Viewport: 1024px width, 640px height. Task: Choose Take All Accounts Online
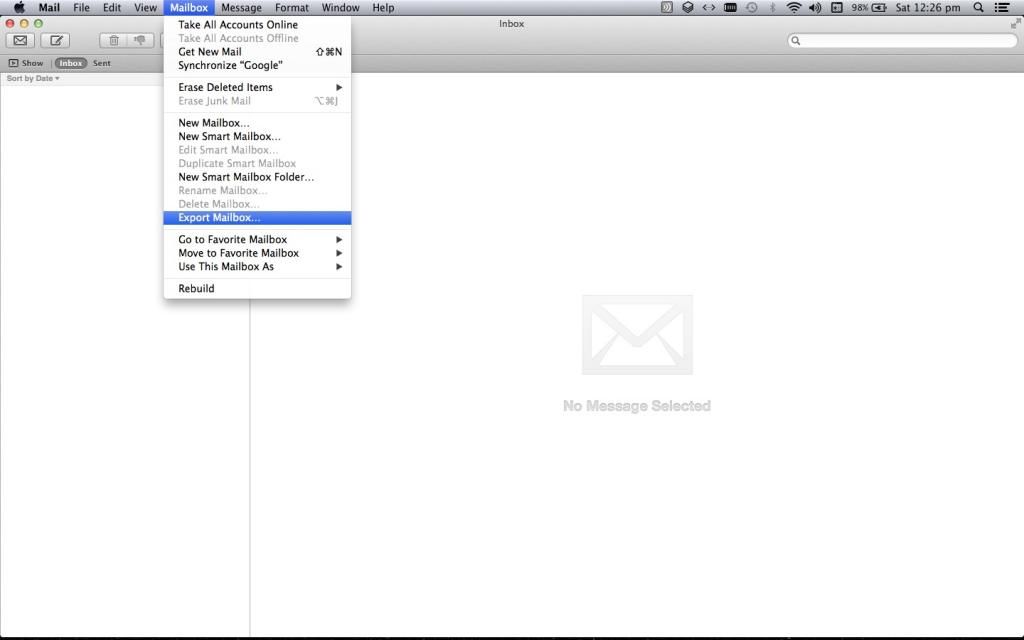(x=257, y=25)
